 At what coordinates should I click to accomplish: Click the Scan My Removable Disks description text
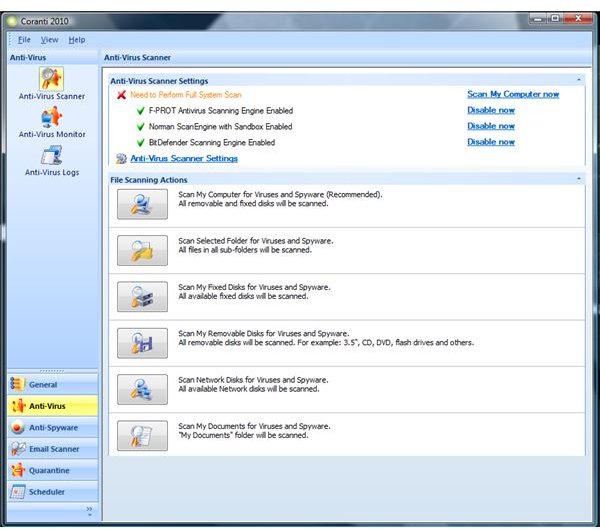coord(326,338)
